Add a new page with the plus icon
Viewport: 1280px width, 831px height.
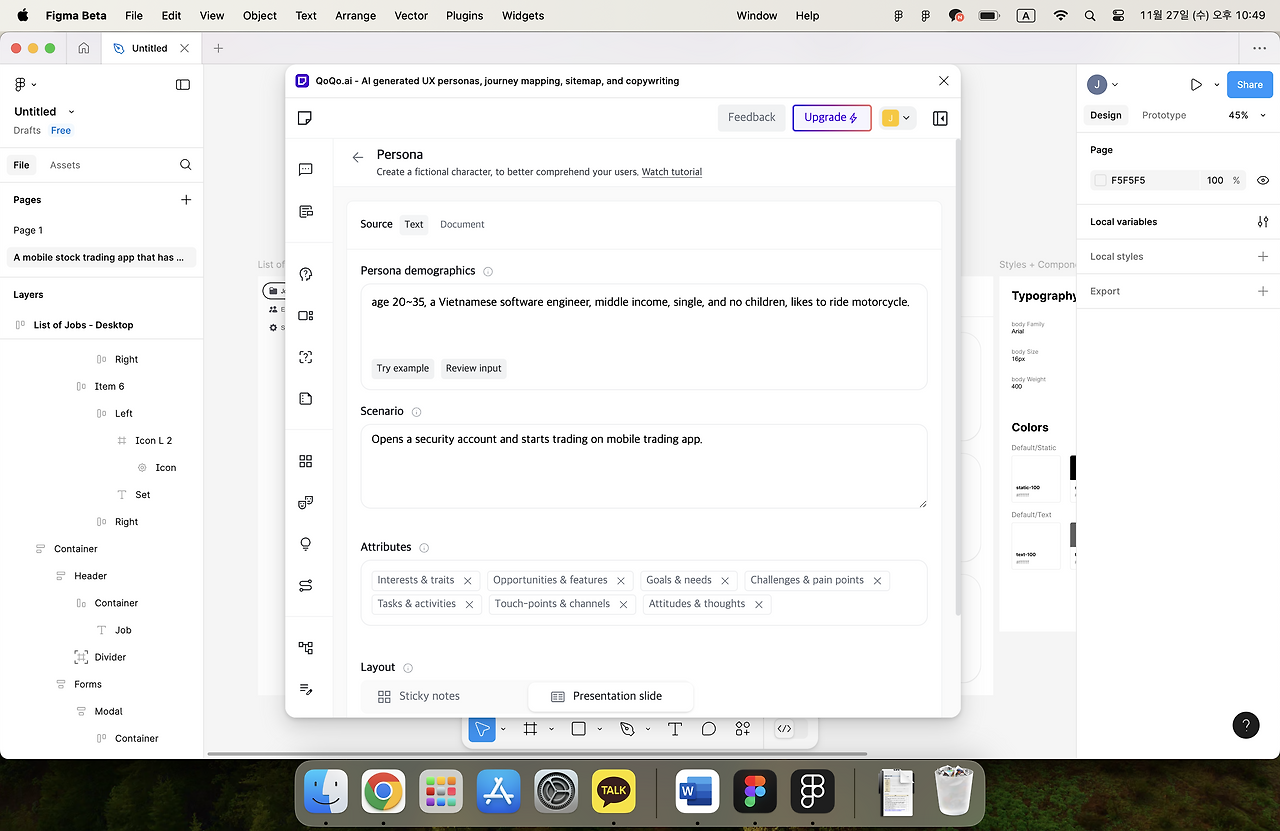[x=186, y=200]
